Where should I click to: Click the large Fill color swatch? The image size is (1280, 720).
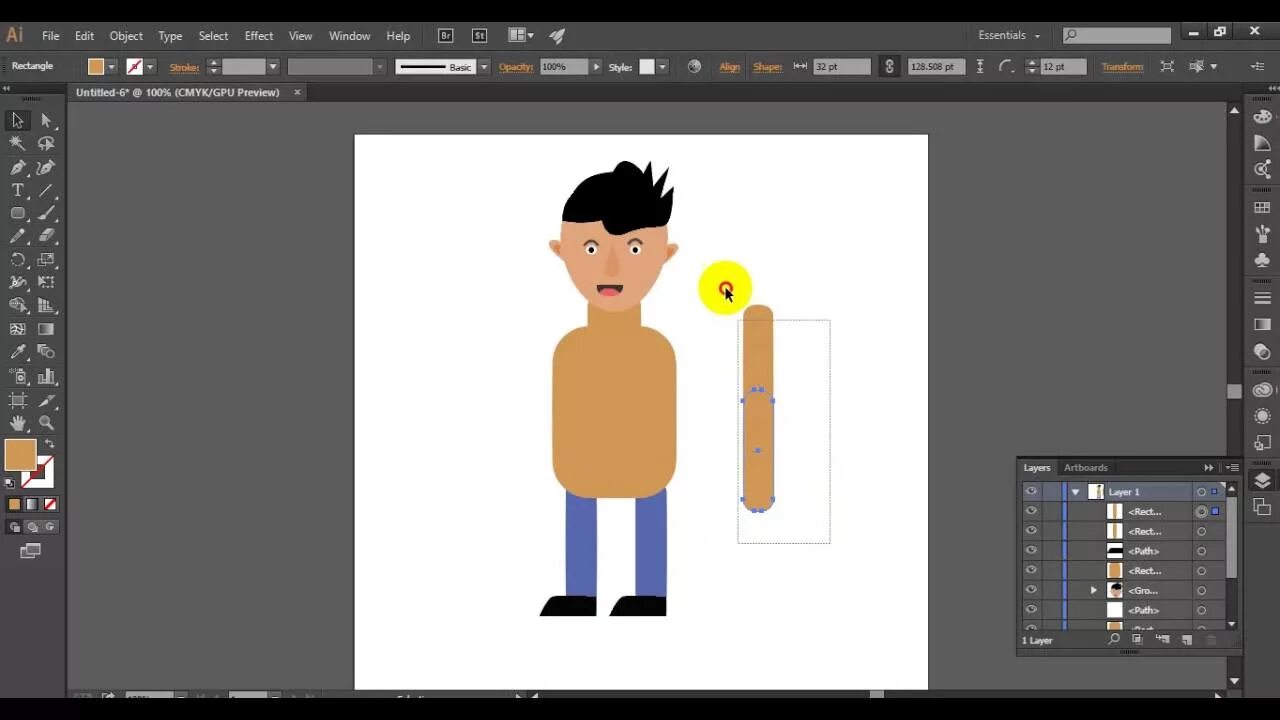(x=20, y=456)
